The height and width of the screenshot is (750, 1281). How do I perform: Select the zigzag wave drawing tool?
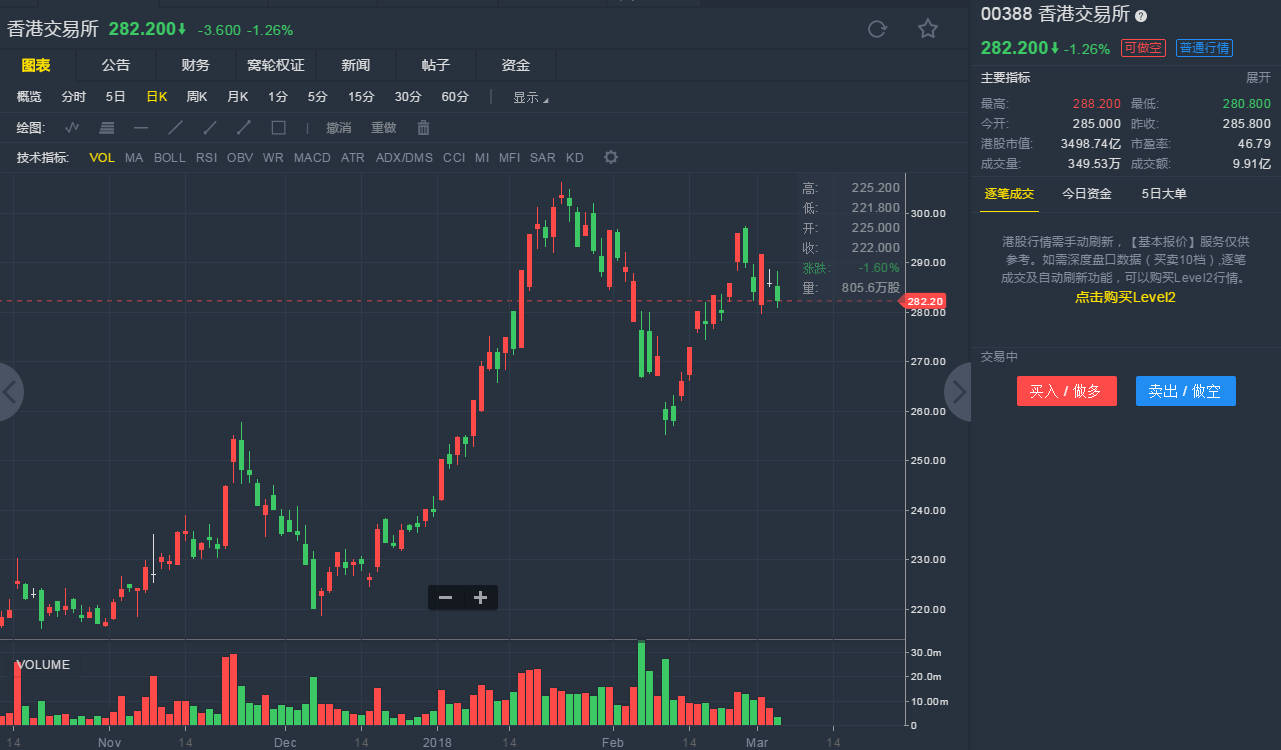(72, 127)
